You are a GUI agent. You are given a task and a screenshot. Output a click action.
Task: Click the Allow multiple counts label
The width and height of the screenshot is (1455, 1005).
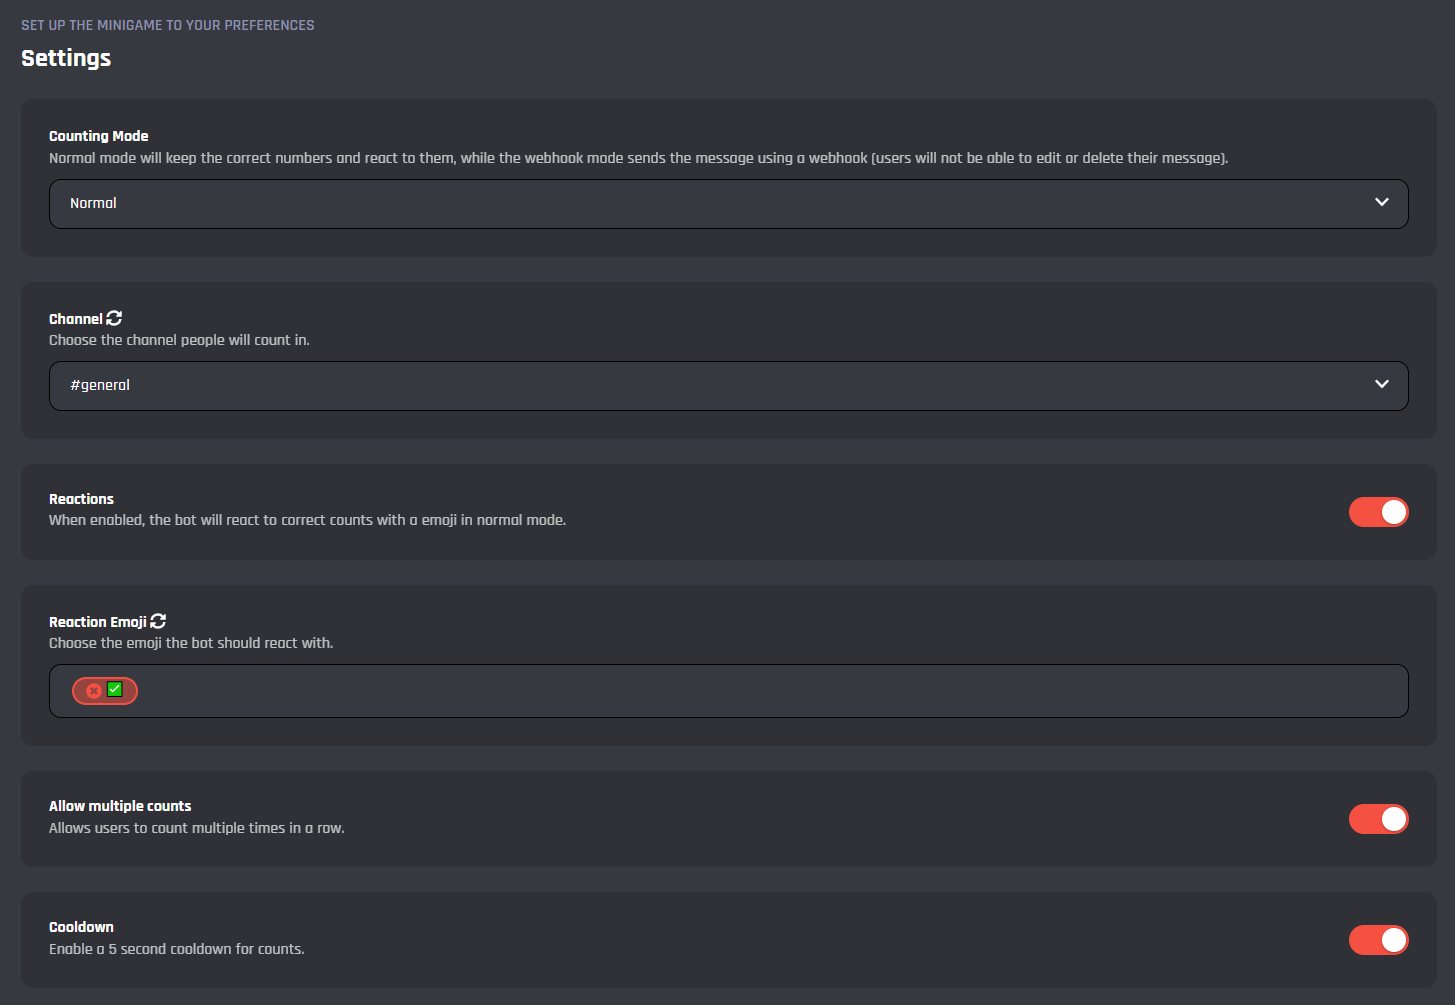pos(120,806)
